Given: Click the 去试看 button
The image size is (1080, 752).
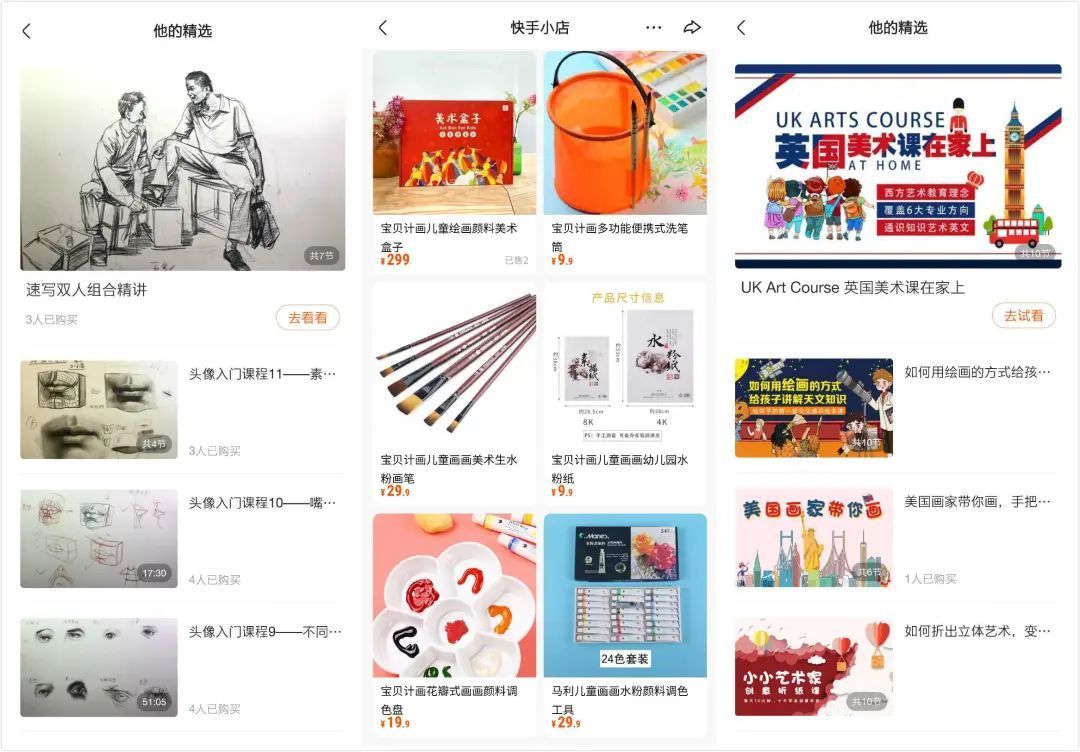Looking at the screenshot, I should point(1024,315).
